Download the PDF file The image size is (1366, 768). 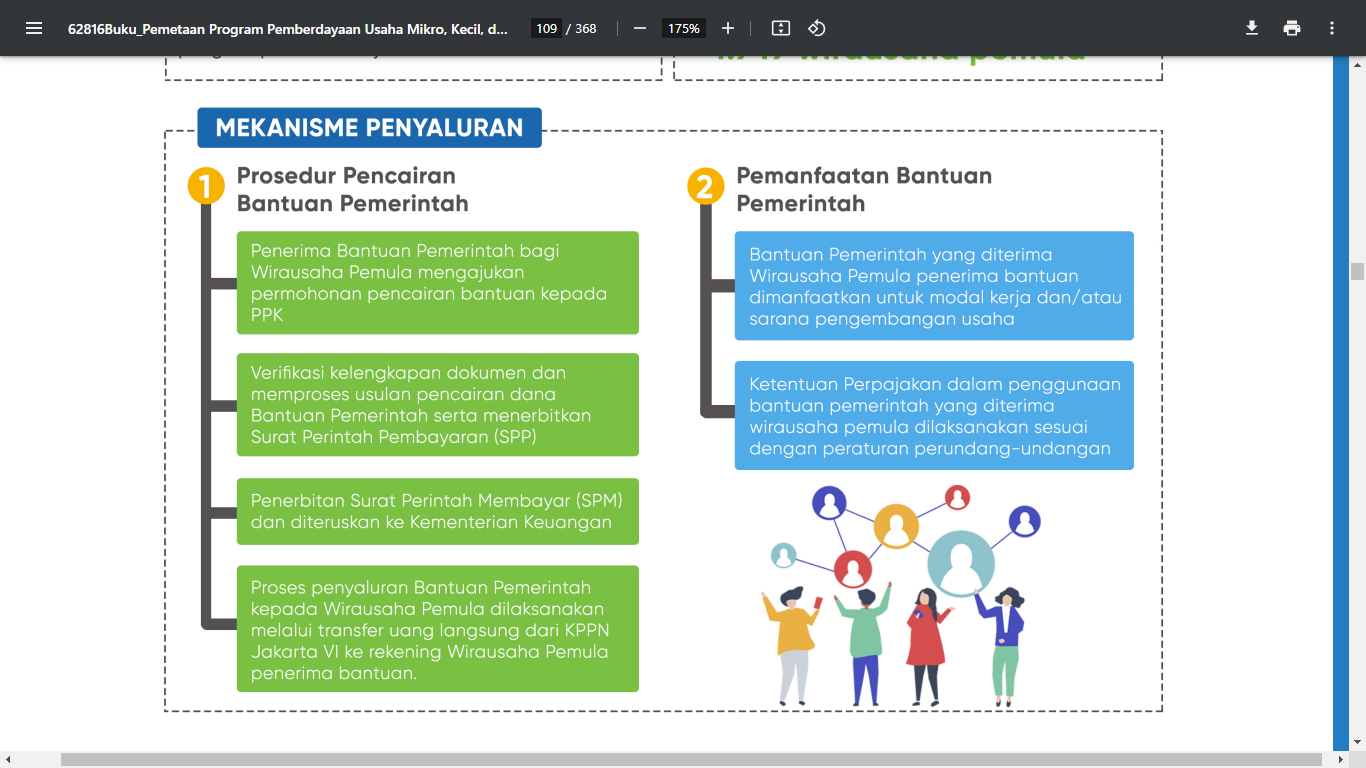coord(1251,28)
